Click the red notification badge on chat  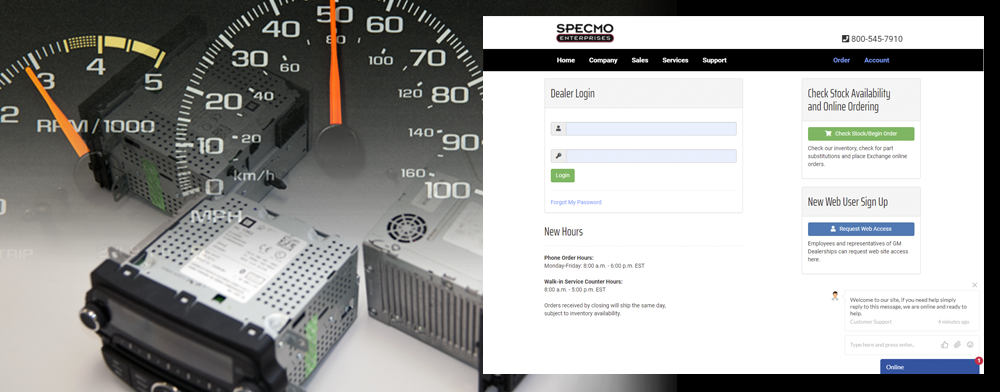pyautogui.click(x=979, y=361)
